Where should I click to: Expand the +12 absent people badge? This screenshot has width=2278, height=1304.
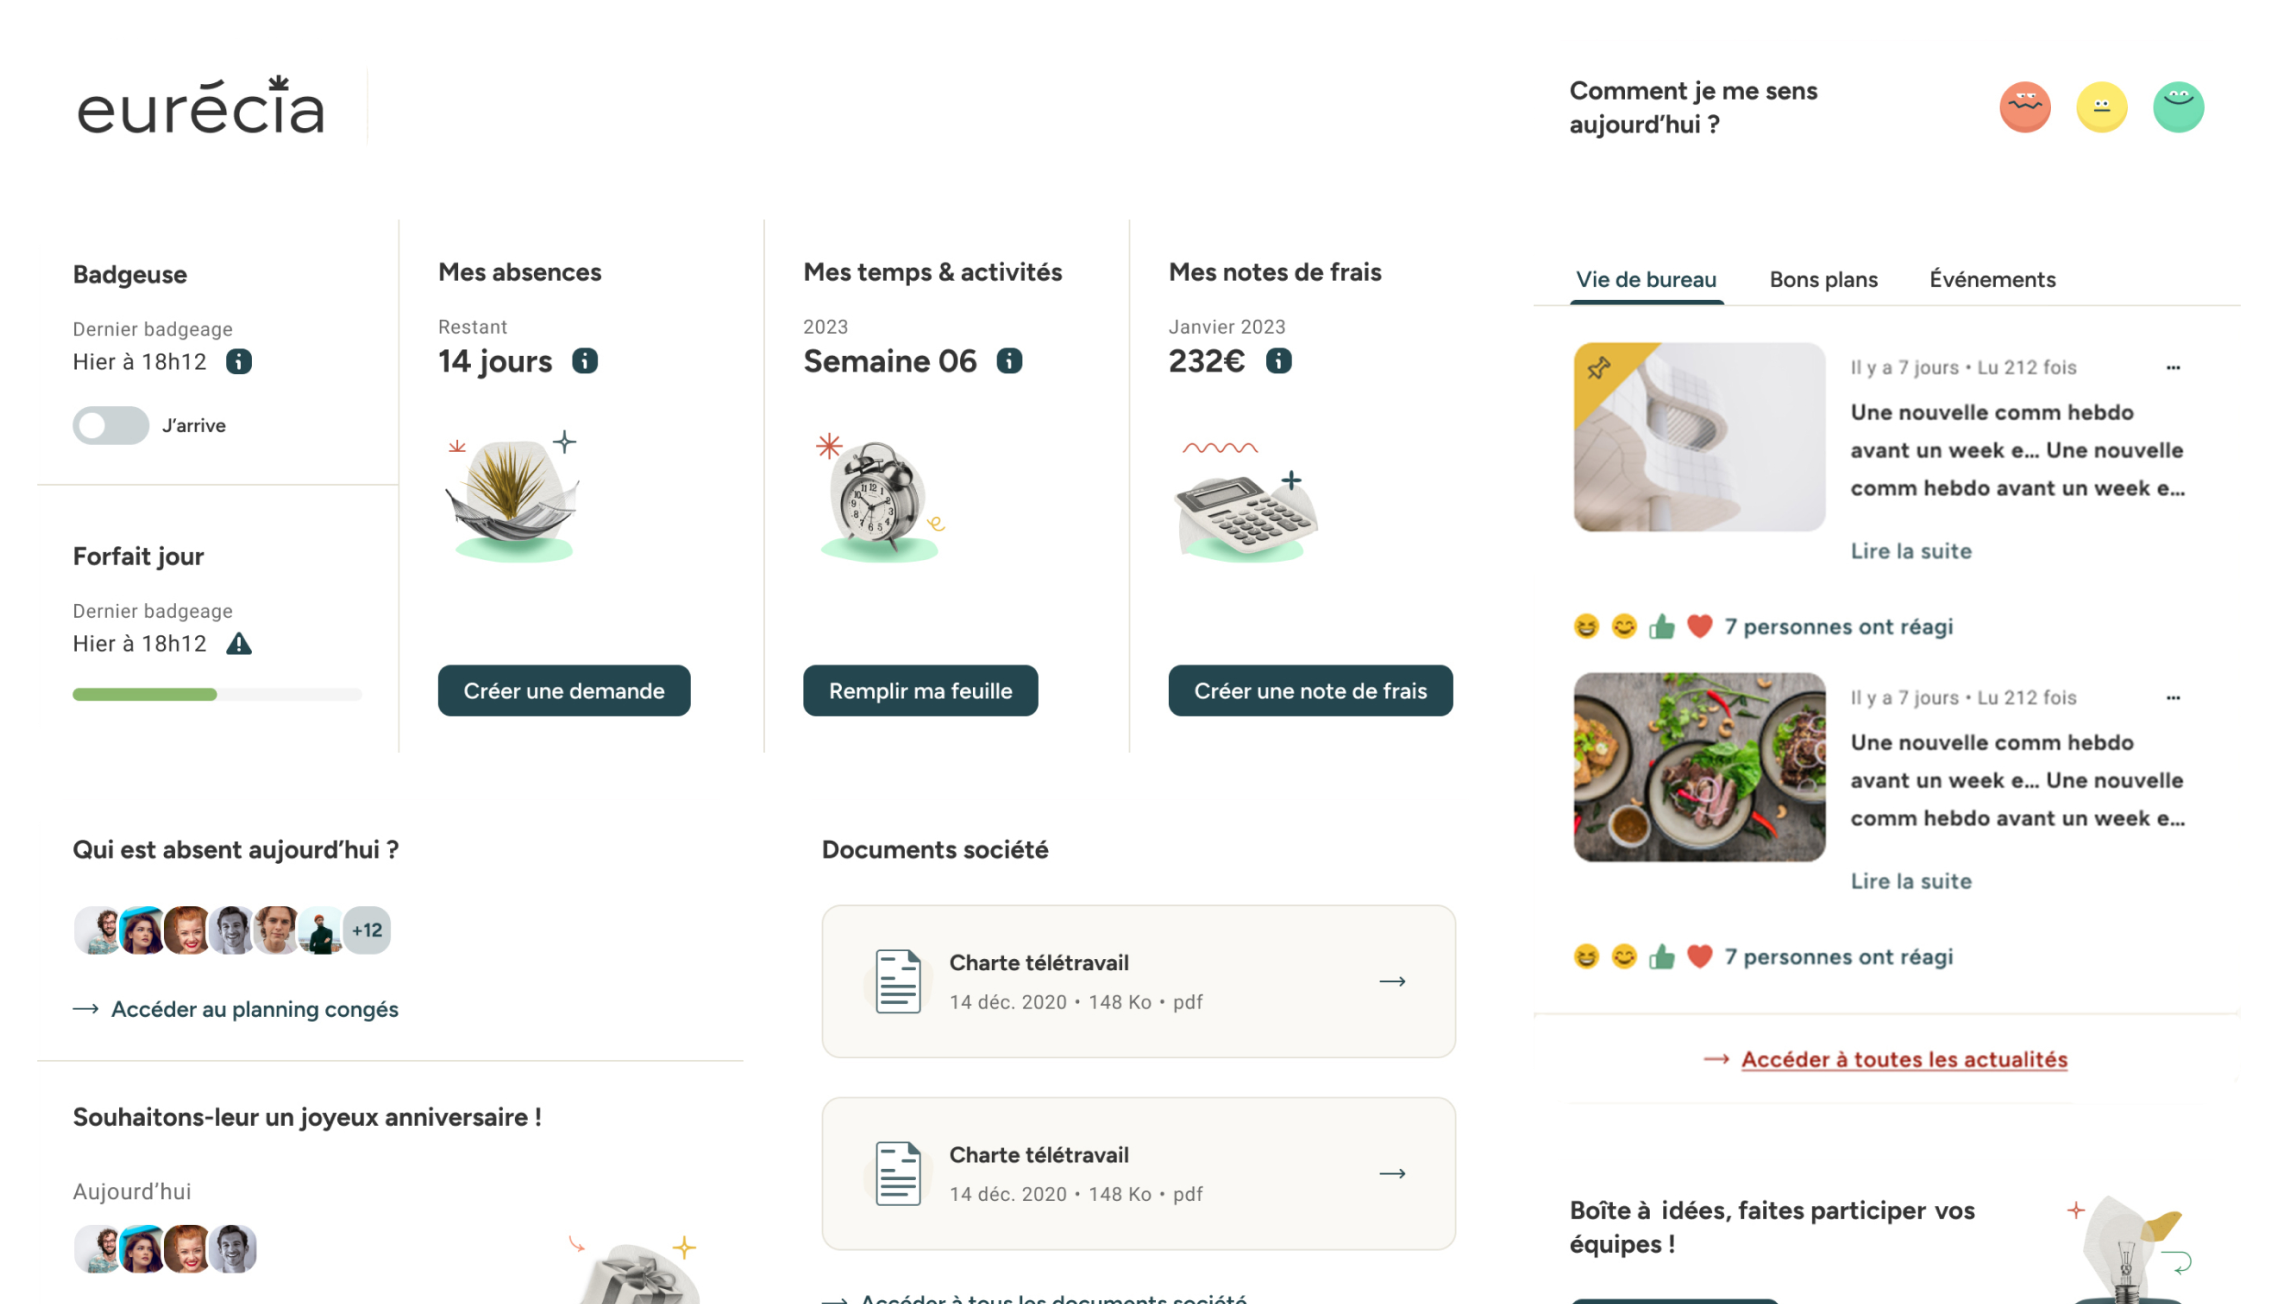367,930
